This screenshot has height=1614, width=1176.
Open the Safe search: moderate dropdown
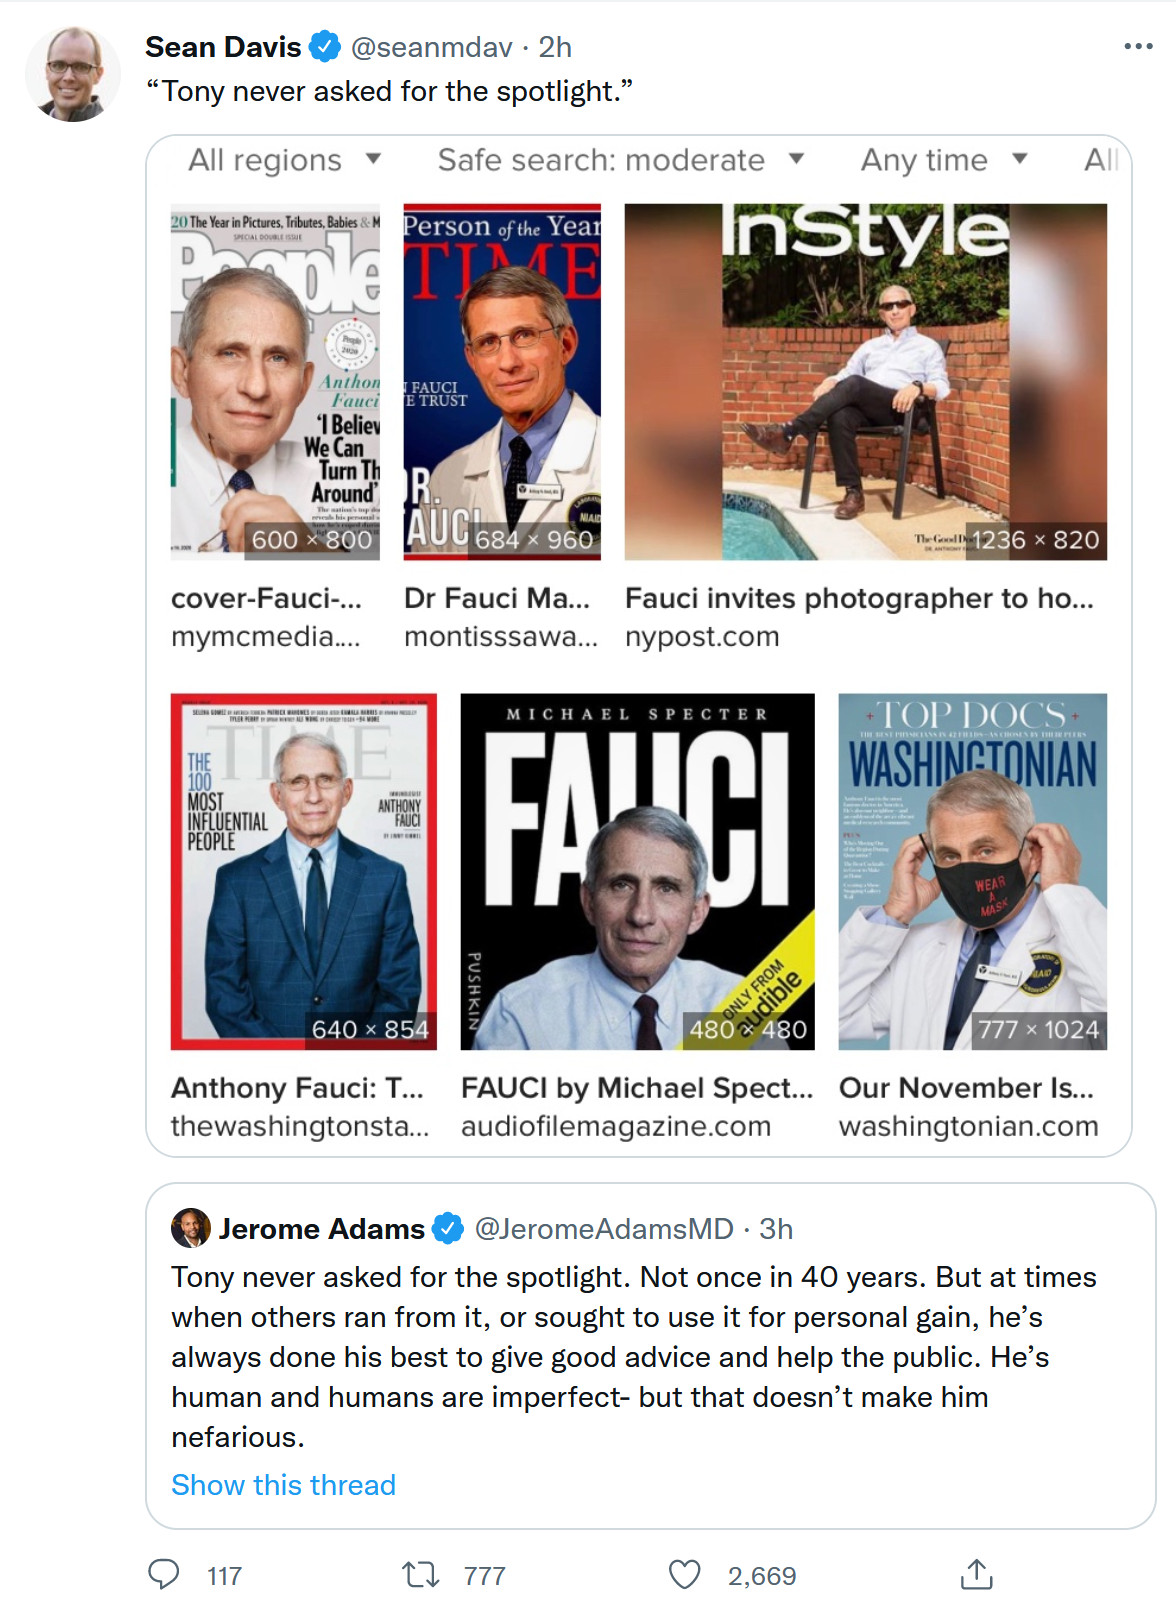point(620,160)
